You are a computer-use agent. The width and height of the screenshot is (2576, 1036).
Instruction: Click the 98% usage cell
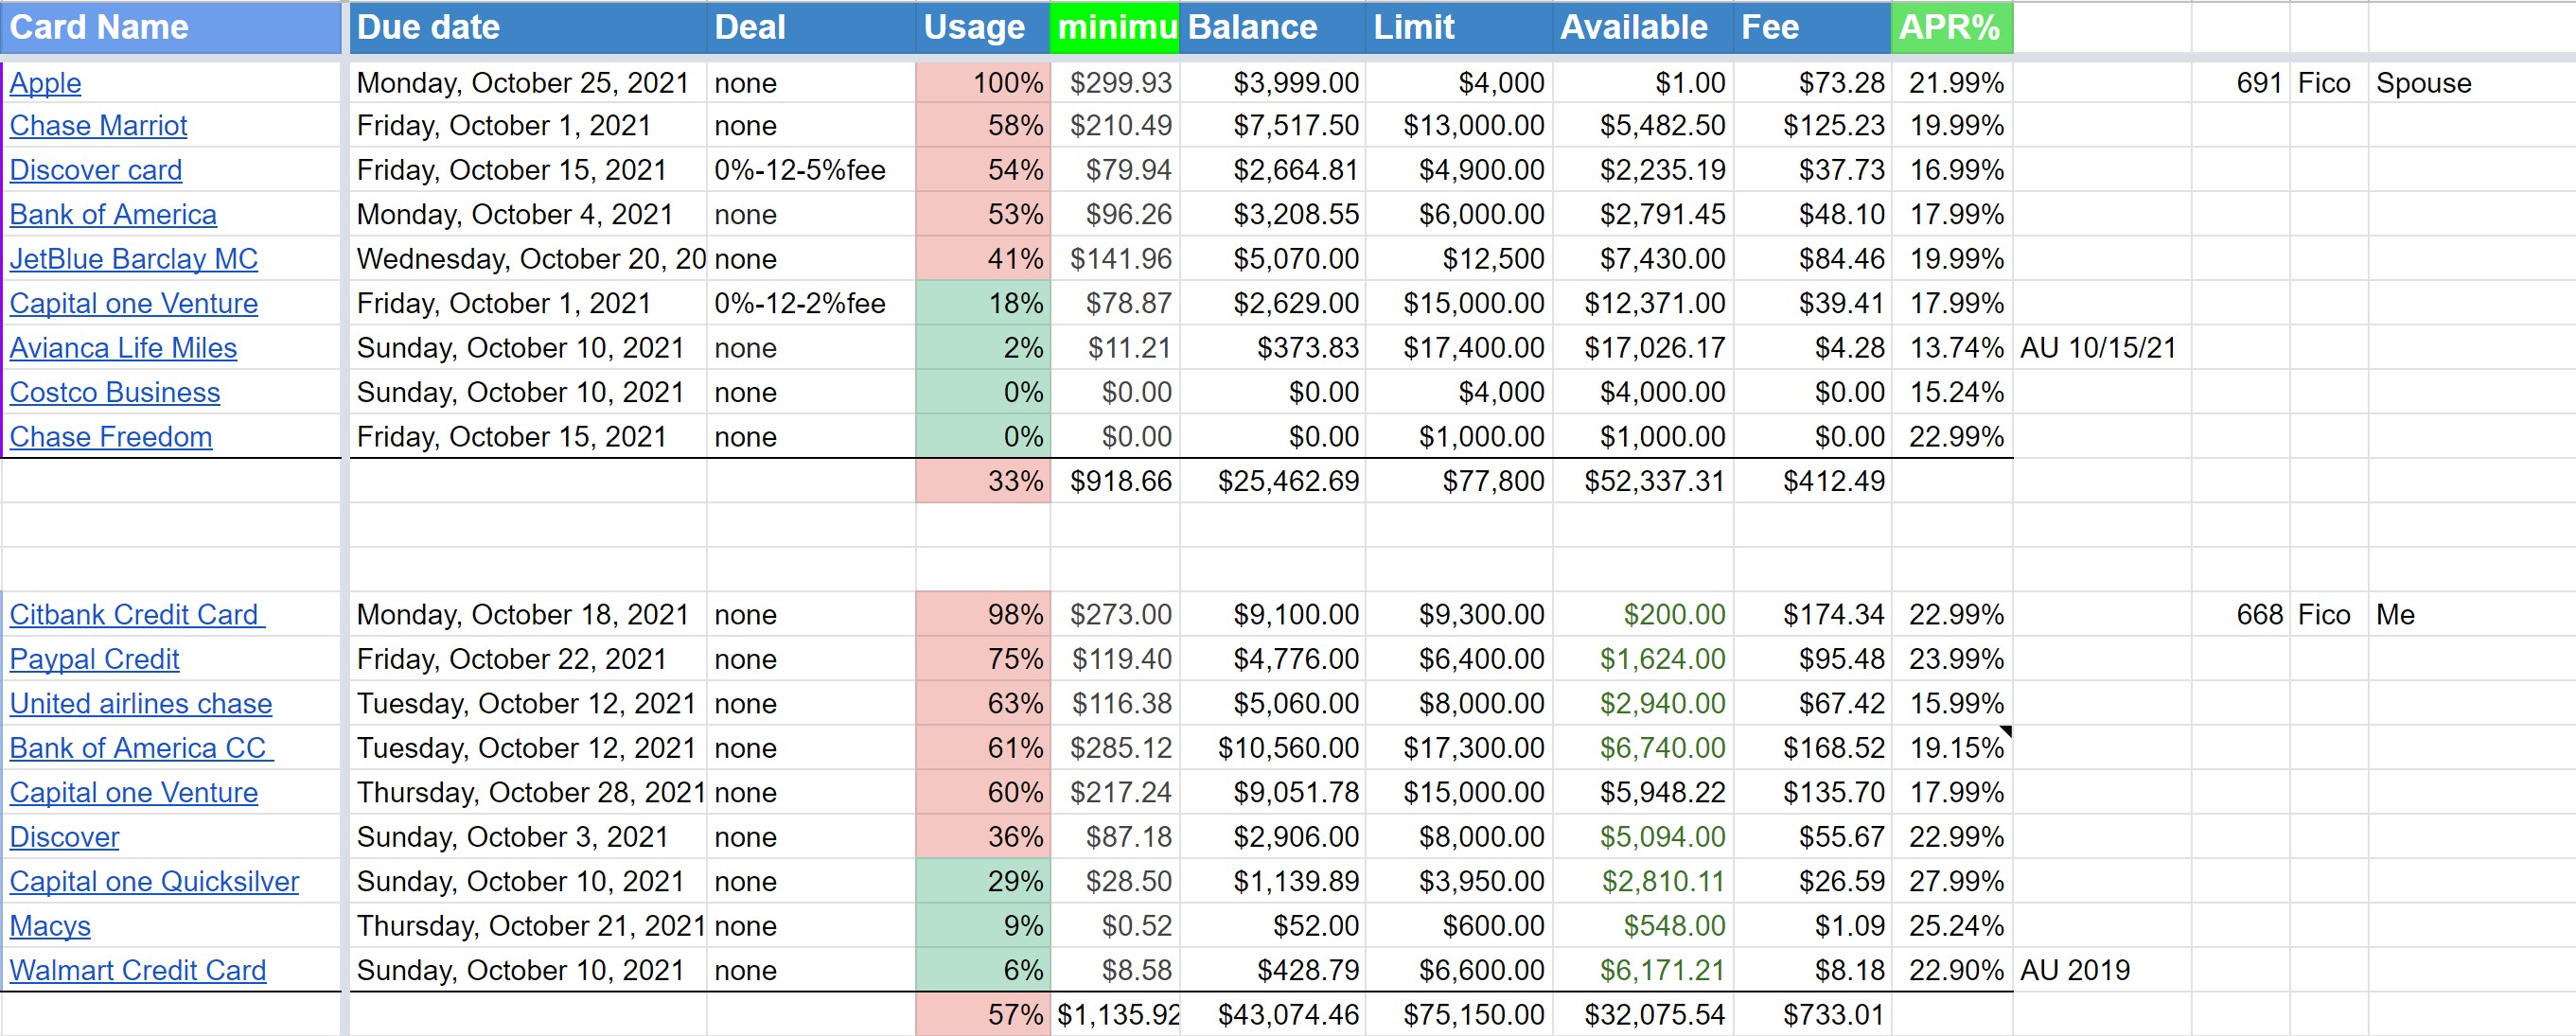tap(983, 615)
